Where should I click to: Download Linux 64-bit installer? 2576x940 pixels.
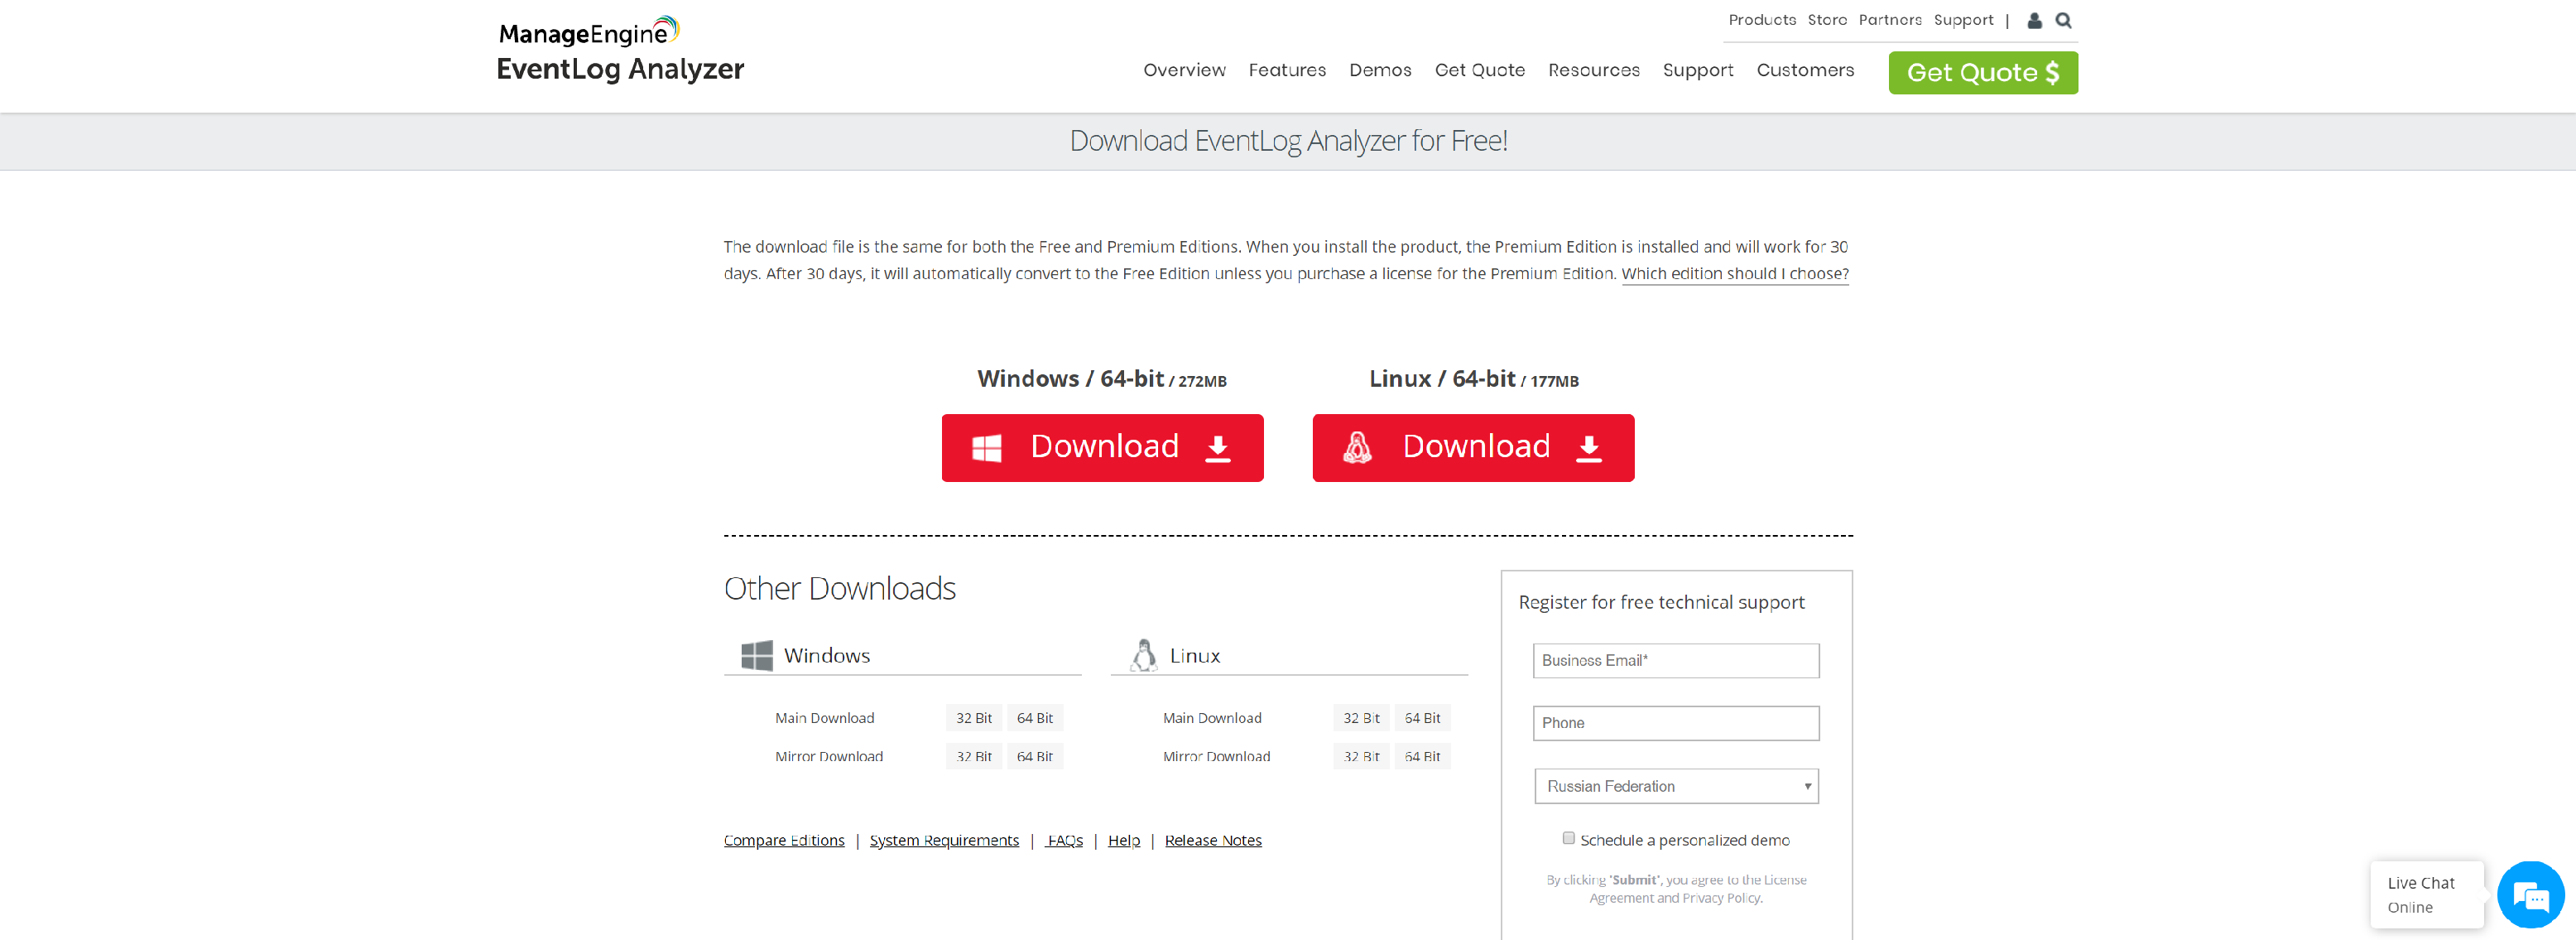(x=1473, y=447)
